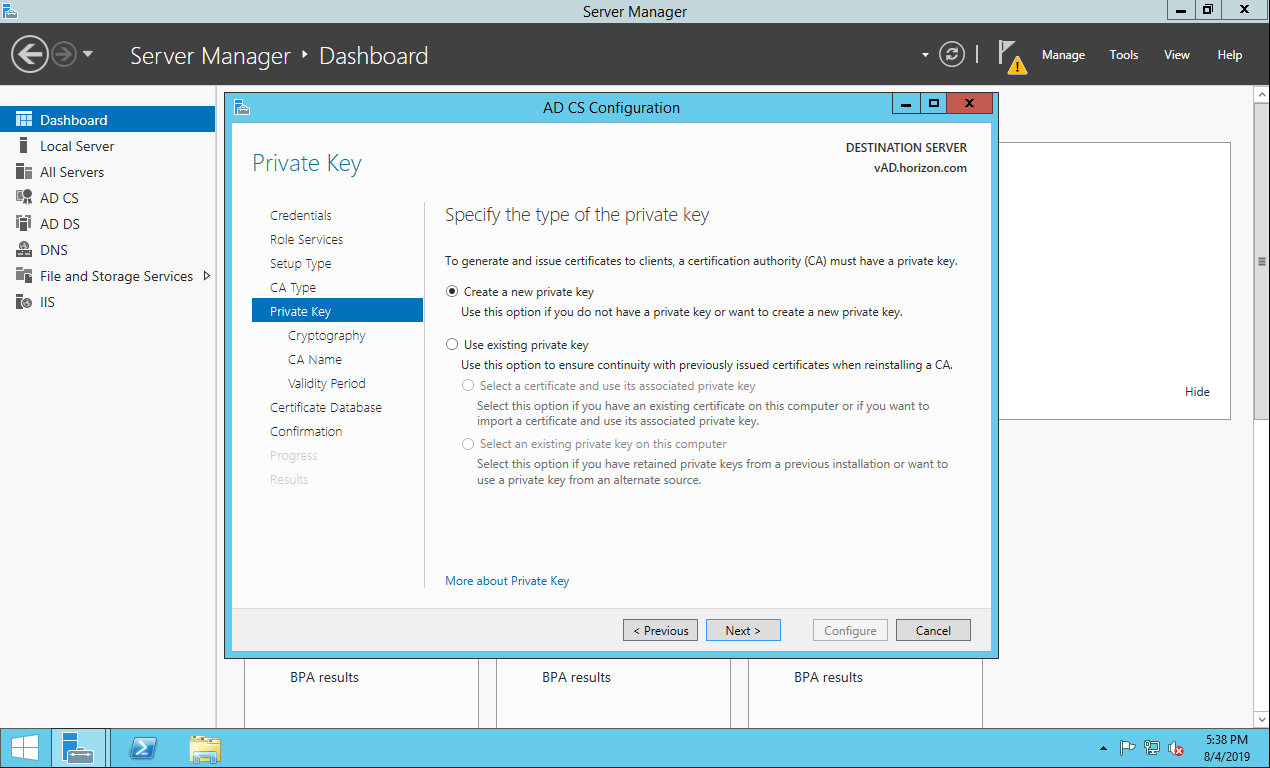This screenshot has width=1270, height=768.
Task: Click the refresh dashboard icon
Action: click(x=952, y=55)
